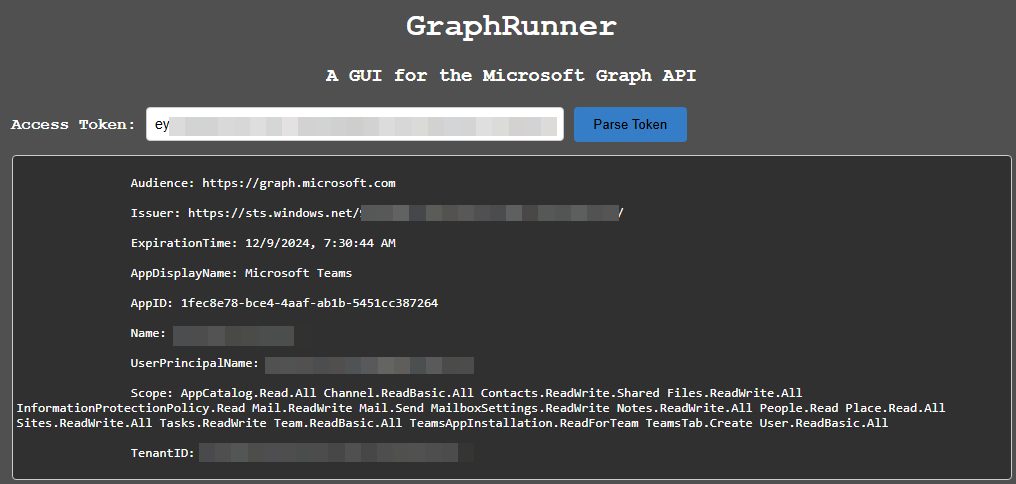
Task: Click the Parse Token button
Action: tap(630, 124)
